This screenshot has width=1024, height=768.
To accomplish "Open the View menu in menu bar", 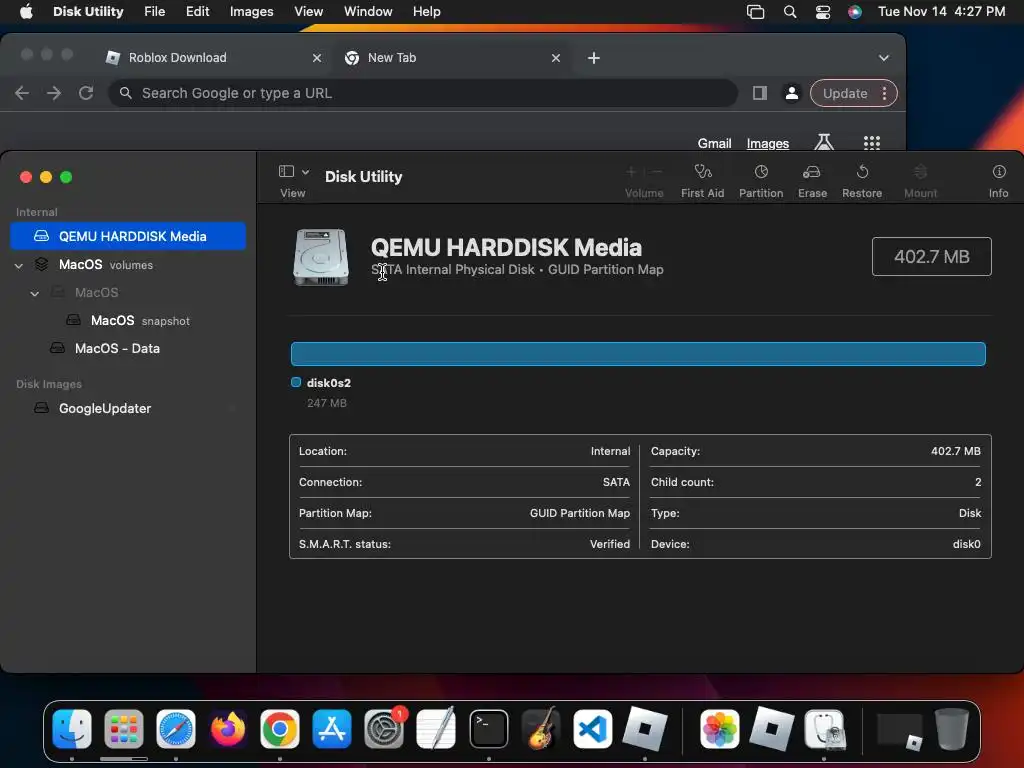I will pyautogui.click(x=308, y=12).
